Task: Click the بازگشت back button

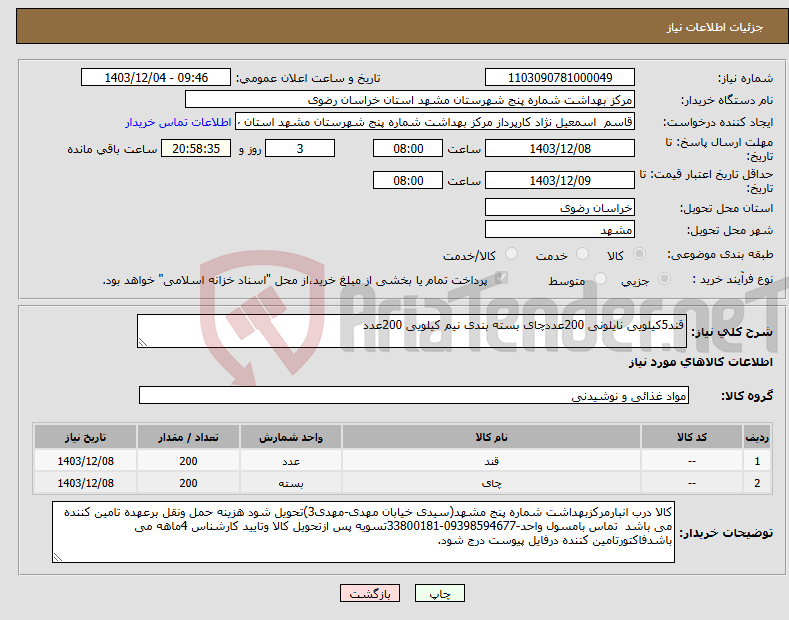Action: 370,594
